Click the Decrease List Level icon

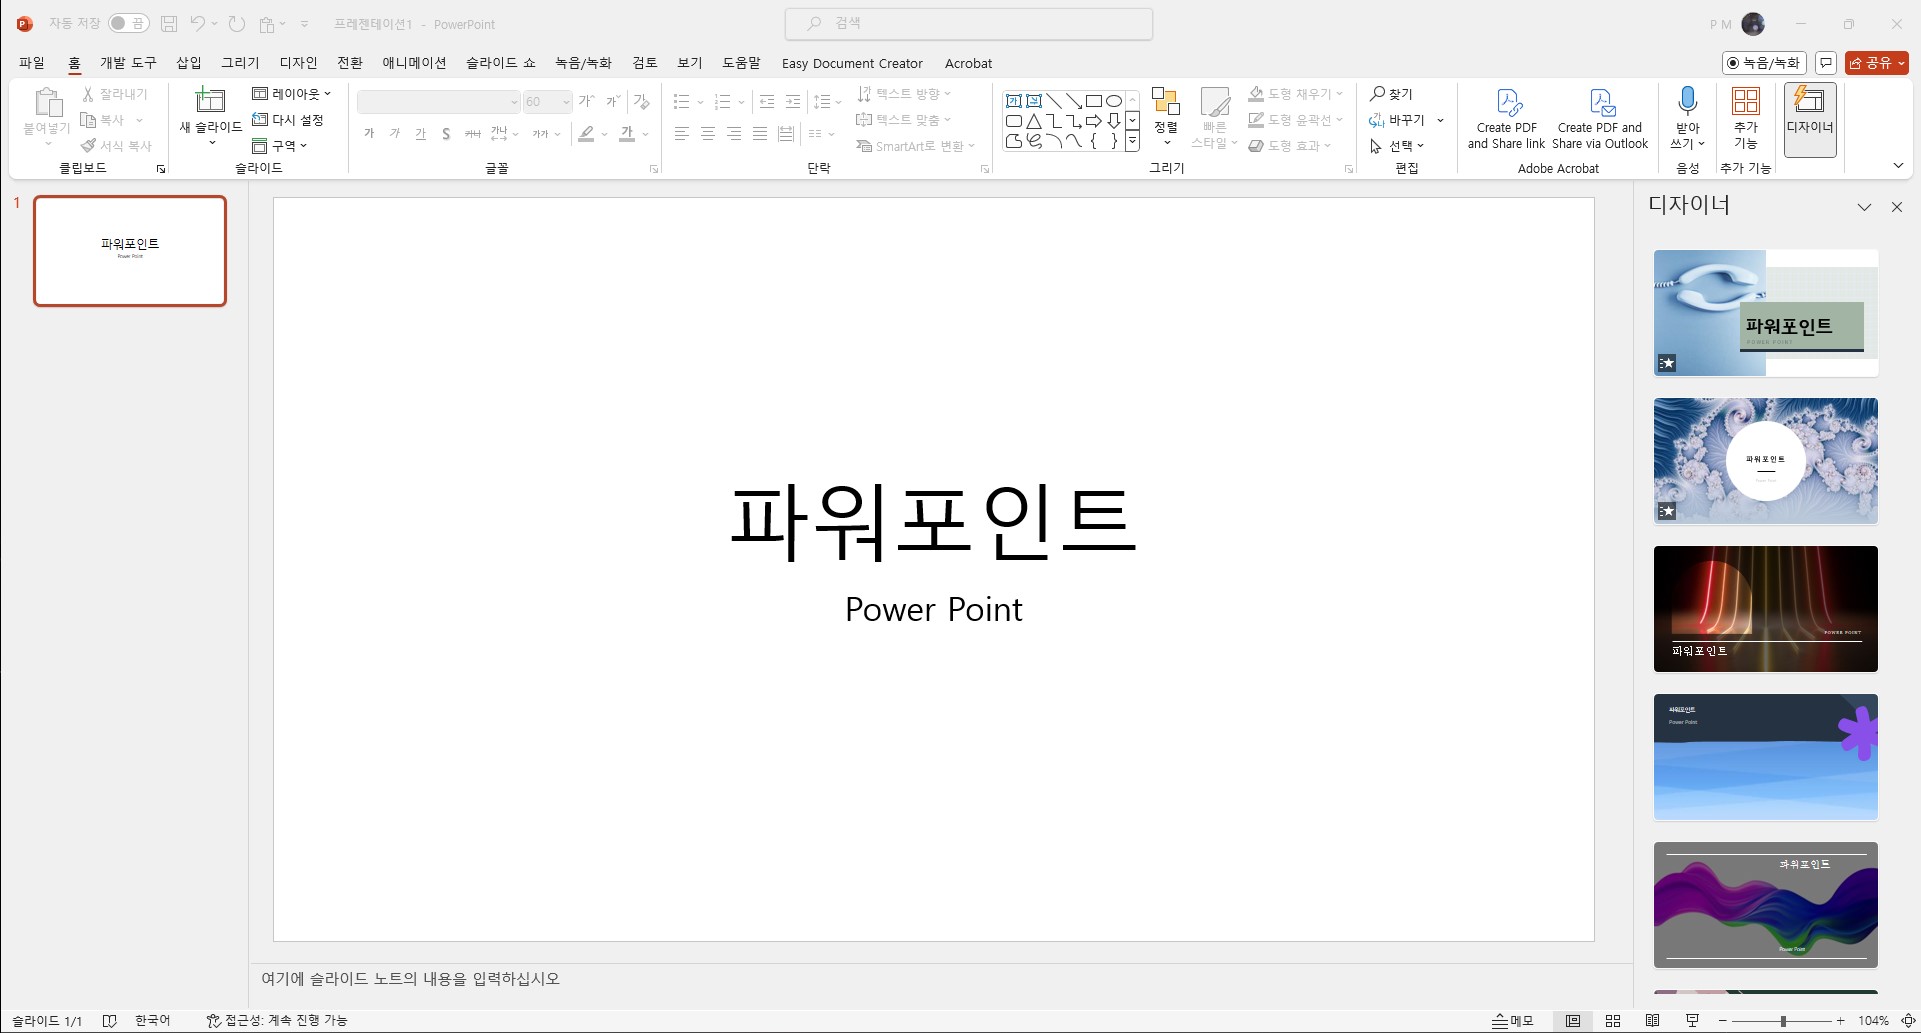(767, 101)
